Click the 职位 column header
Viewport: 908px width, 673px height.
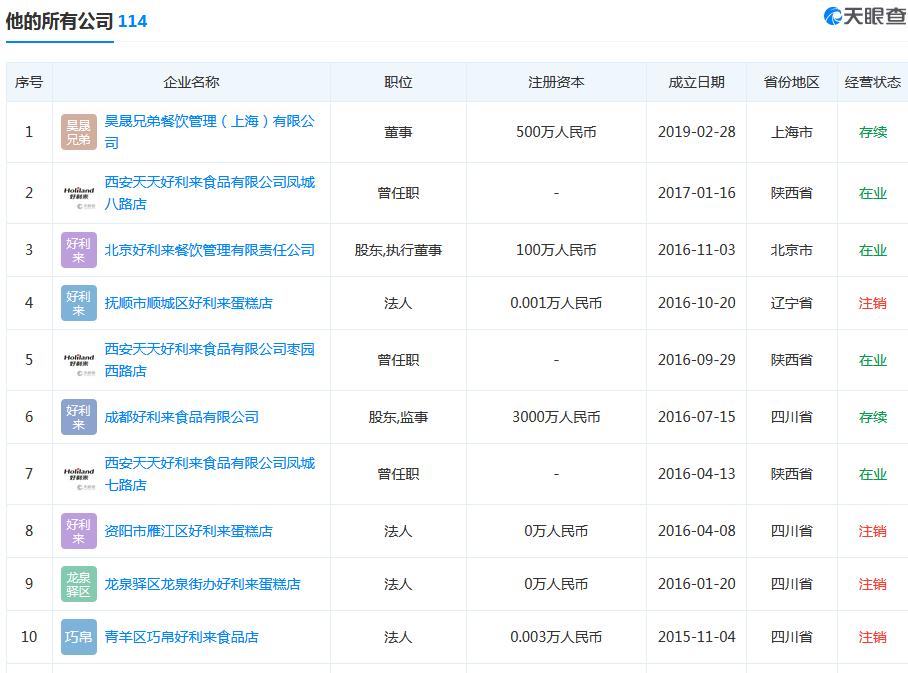pos(398,82)
